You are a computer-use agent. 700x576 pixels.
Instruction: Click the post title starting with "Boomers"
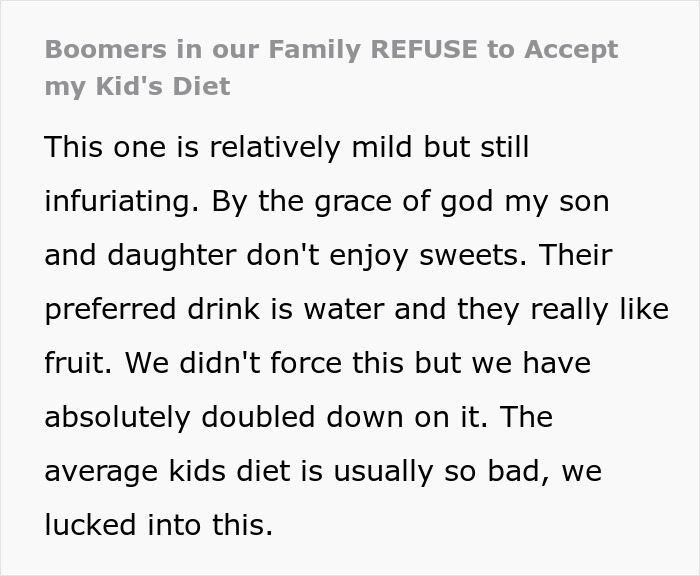click(x=330, y=50)
